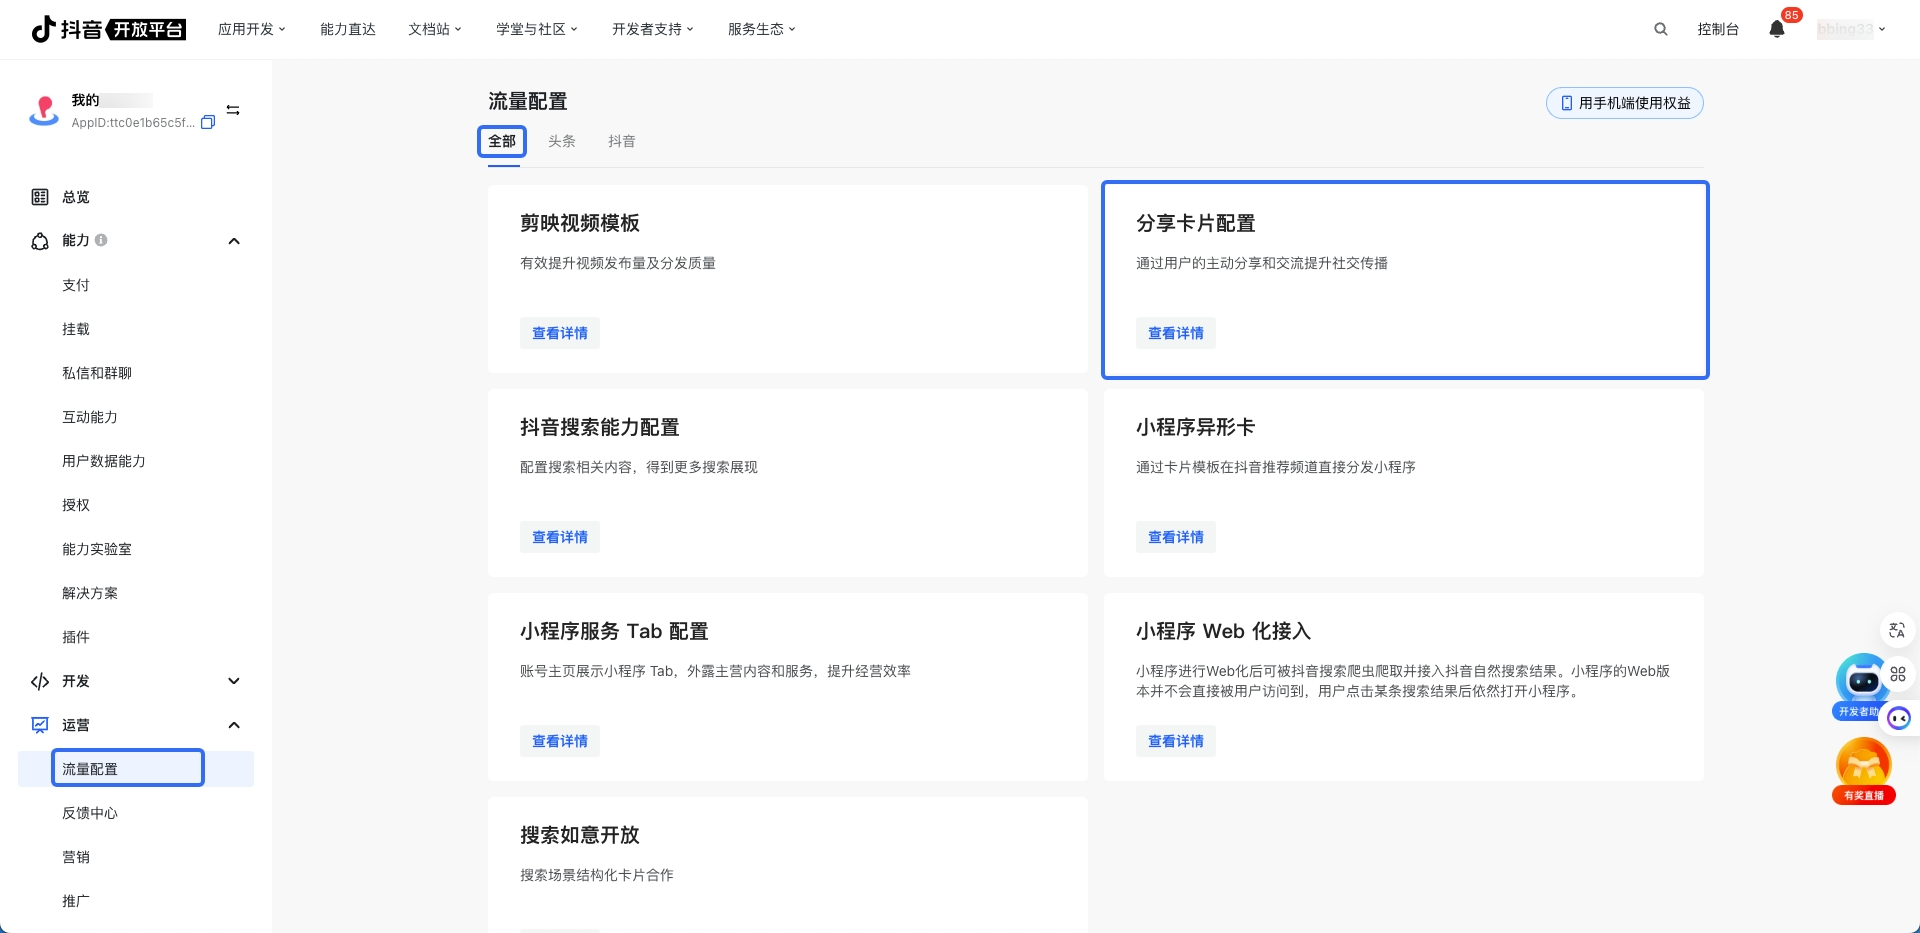Open 营销 in the sidebar
Screen dimensions: 1920x933
[x=76, y=857]
